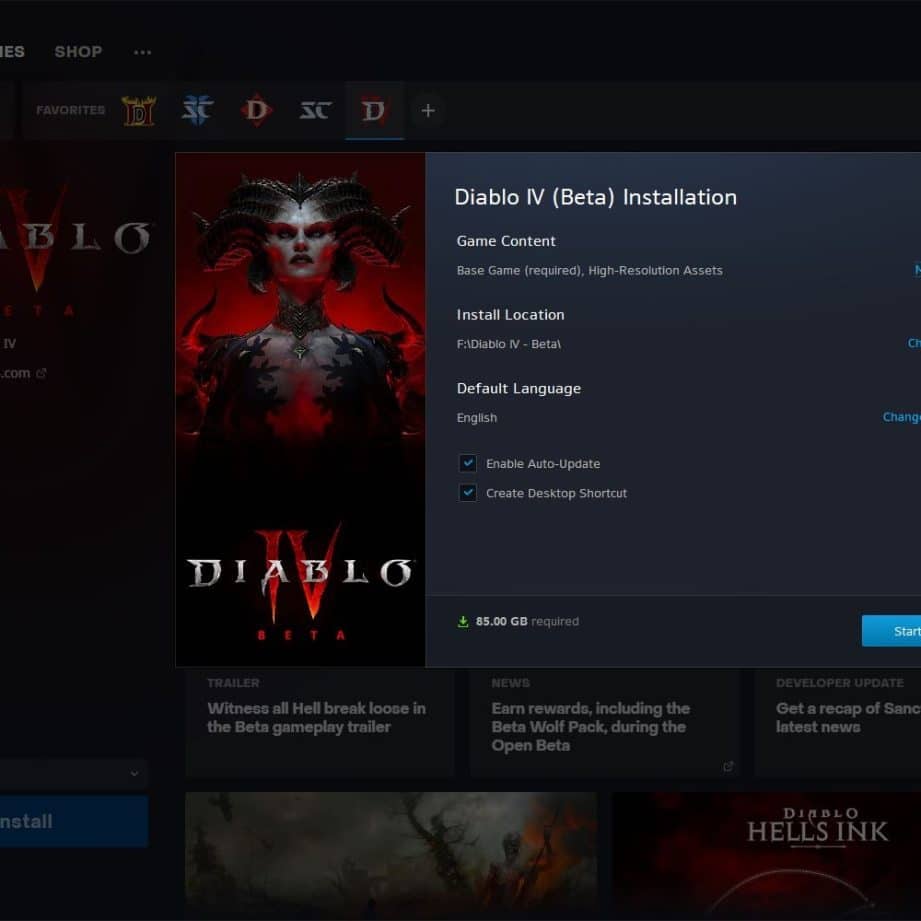Click the FAVORITES label

[70, 110]
